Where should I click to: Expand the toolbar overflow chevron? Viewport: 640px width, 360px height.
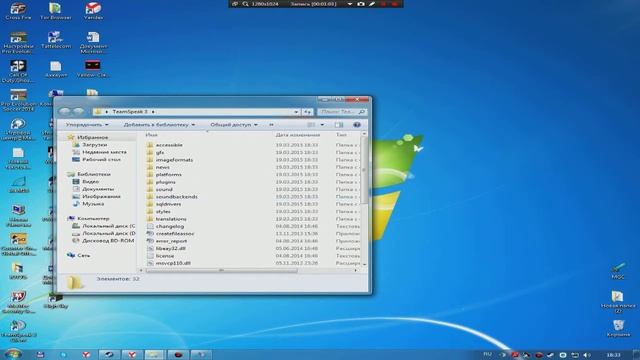pos(271,124)
